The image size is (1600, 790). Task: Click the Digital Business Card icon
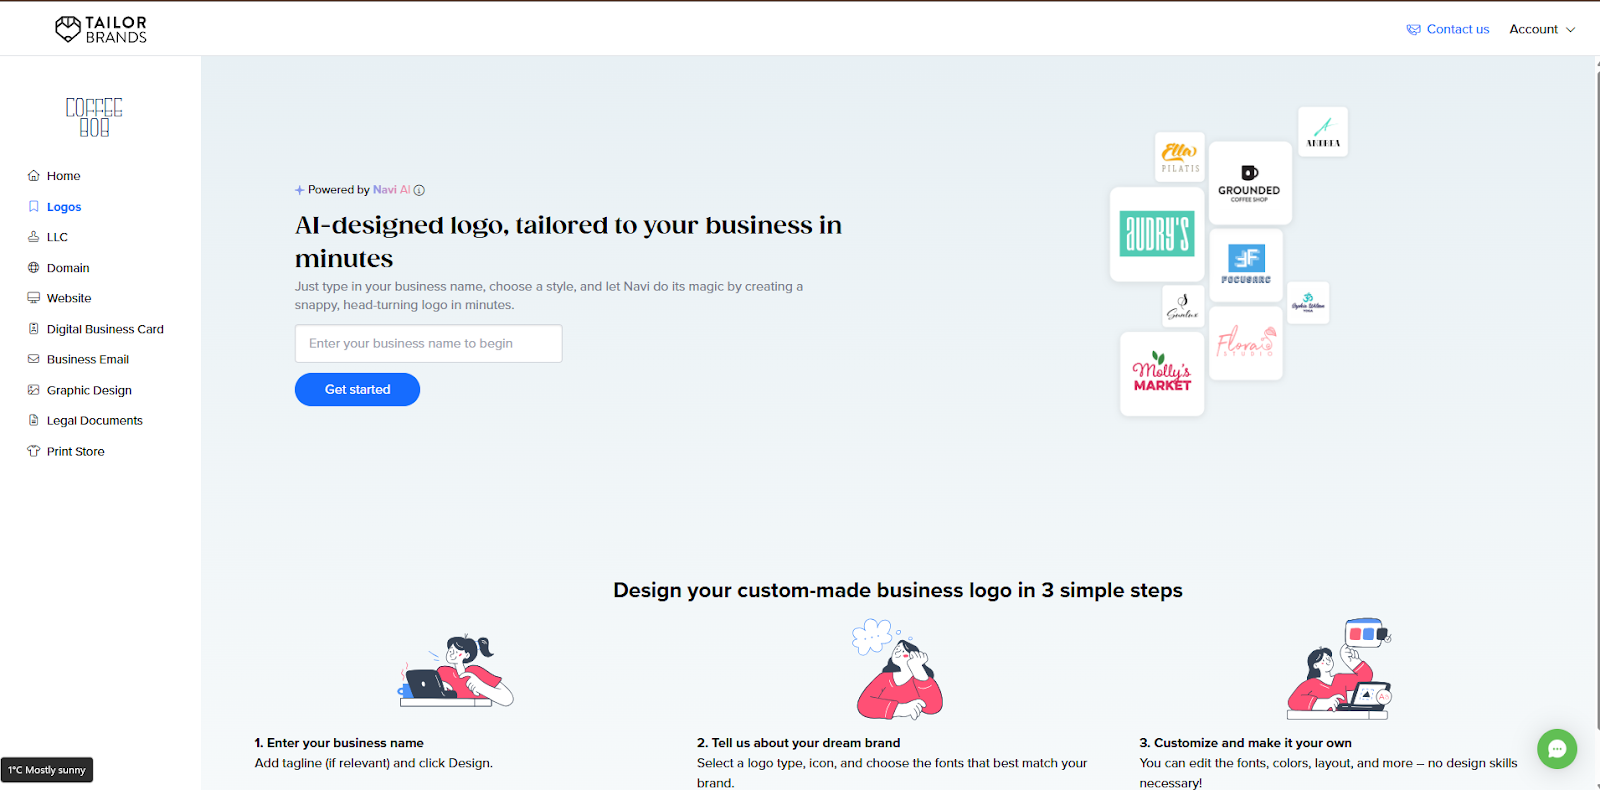click(x=34, y=329)
